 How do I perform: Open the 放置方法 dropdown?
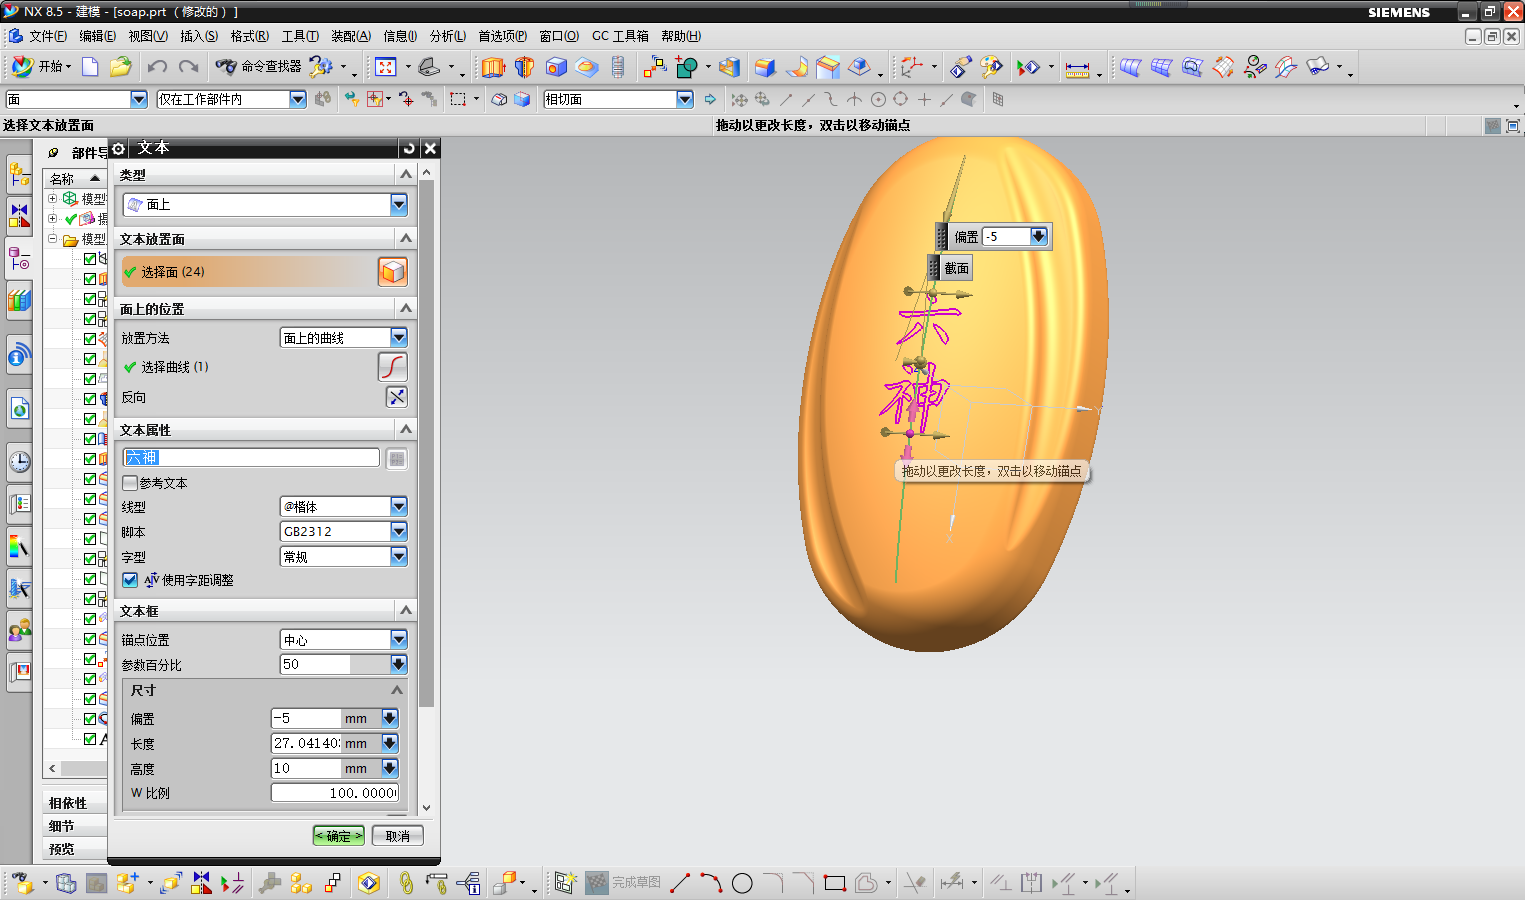(343, 338)
